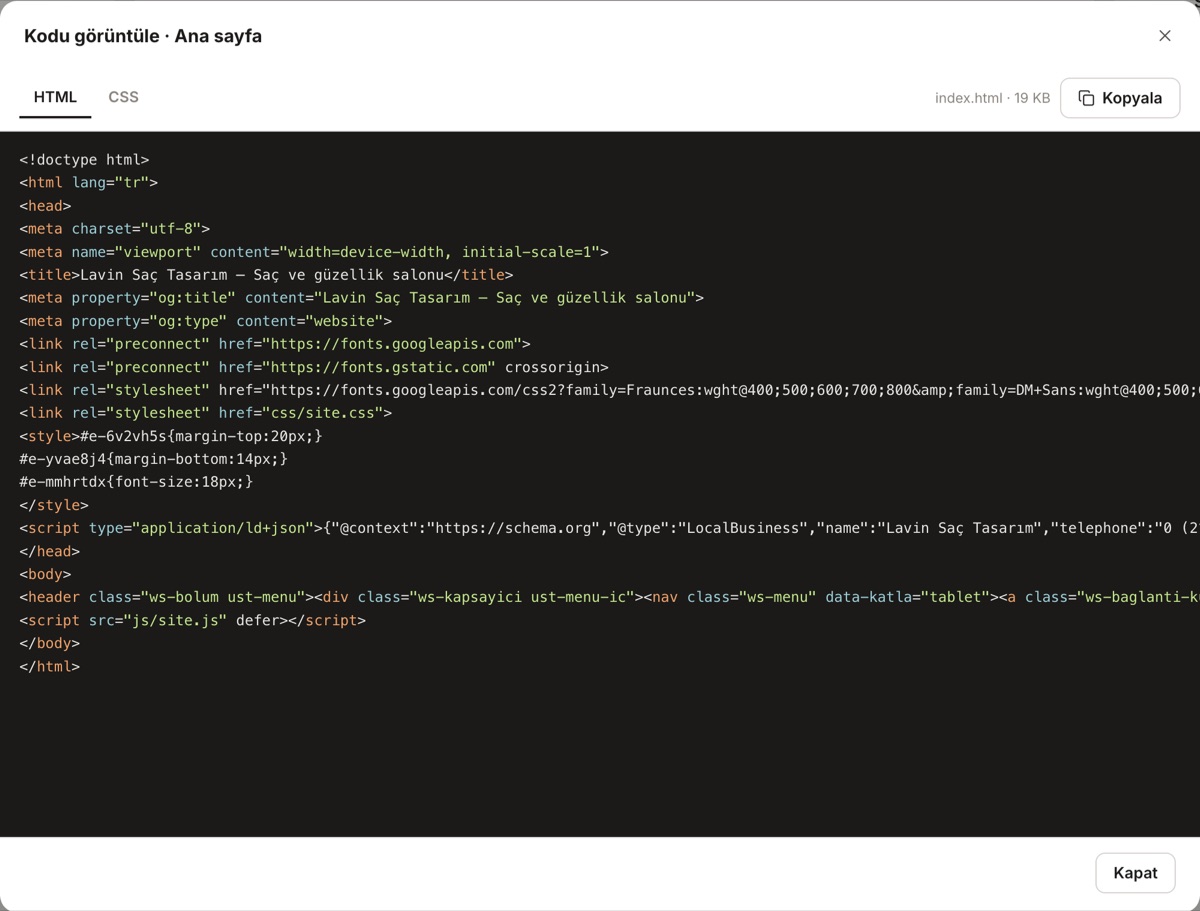Viewport: 1200px width, 911px height.
Task: Click the preconnect fonts.googleapis.com line
Action: (x=275, y=344)
